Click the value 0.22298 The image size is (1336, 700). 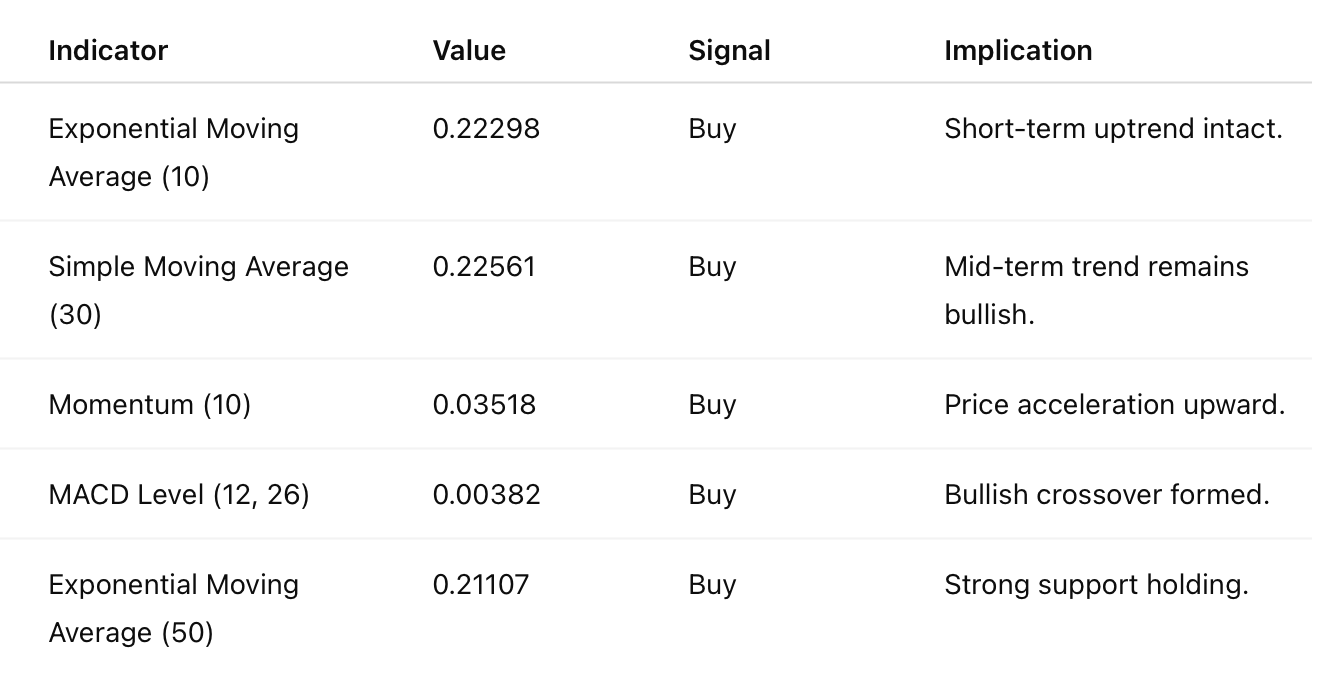point(486,128)
